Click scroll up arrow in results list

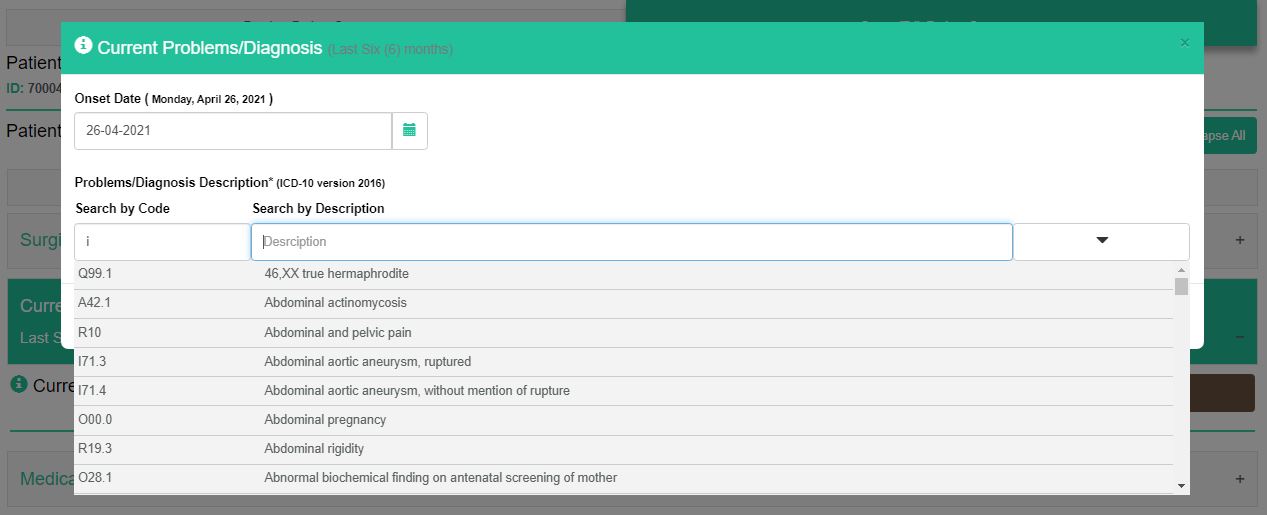click(1181, 270)
